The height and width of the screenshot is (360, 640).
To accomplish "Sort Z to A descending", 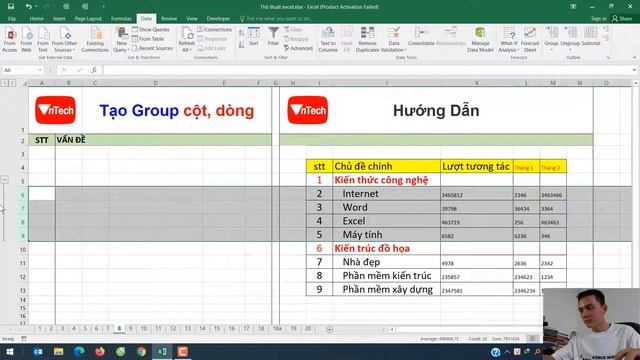I will coord(241,45).
